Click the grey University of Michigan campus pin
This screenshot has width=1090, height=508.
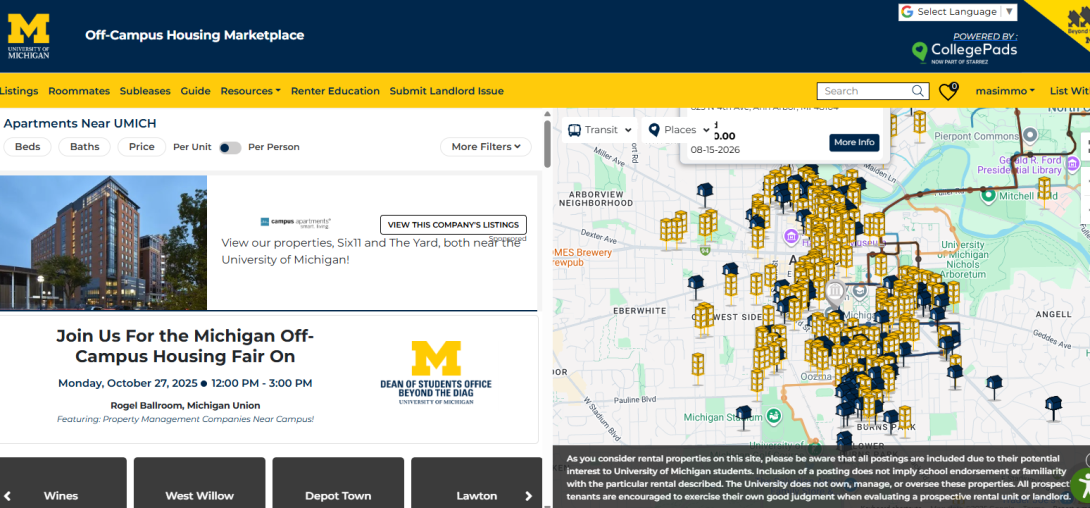(x=836, y=292)
